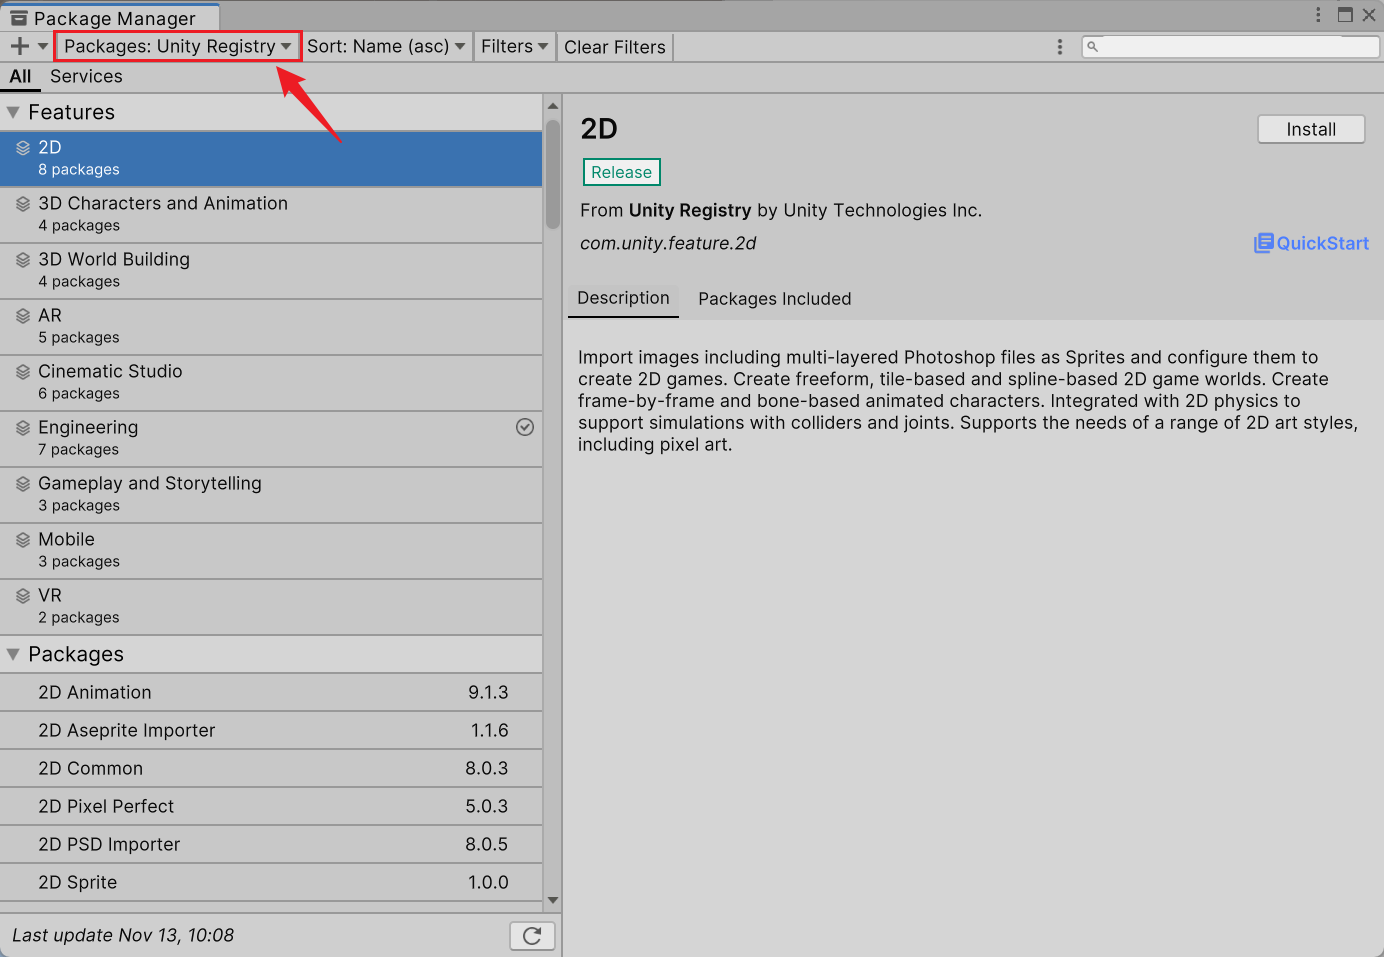Click the Cinematic Studio layers icon
Viewport: 1384px width, 957px height.
(x=23, y=372)
